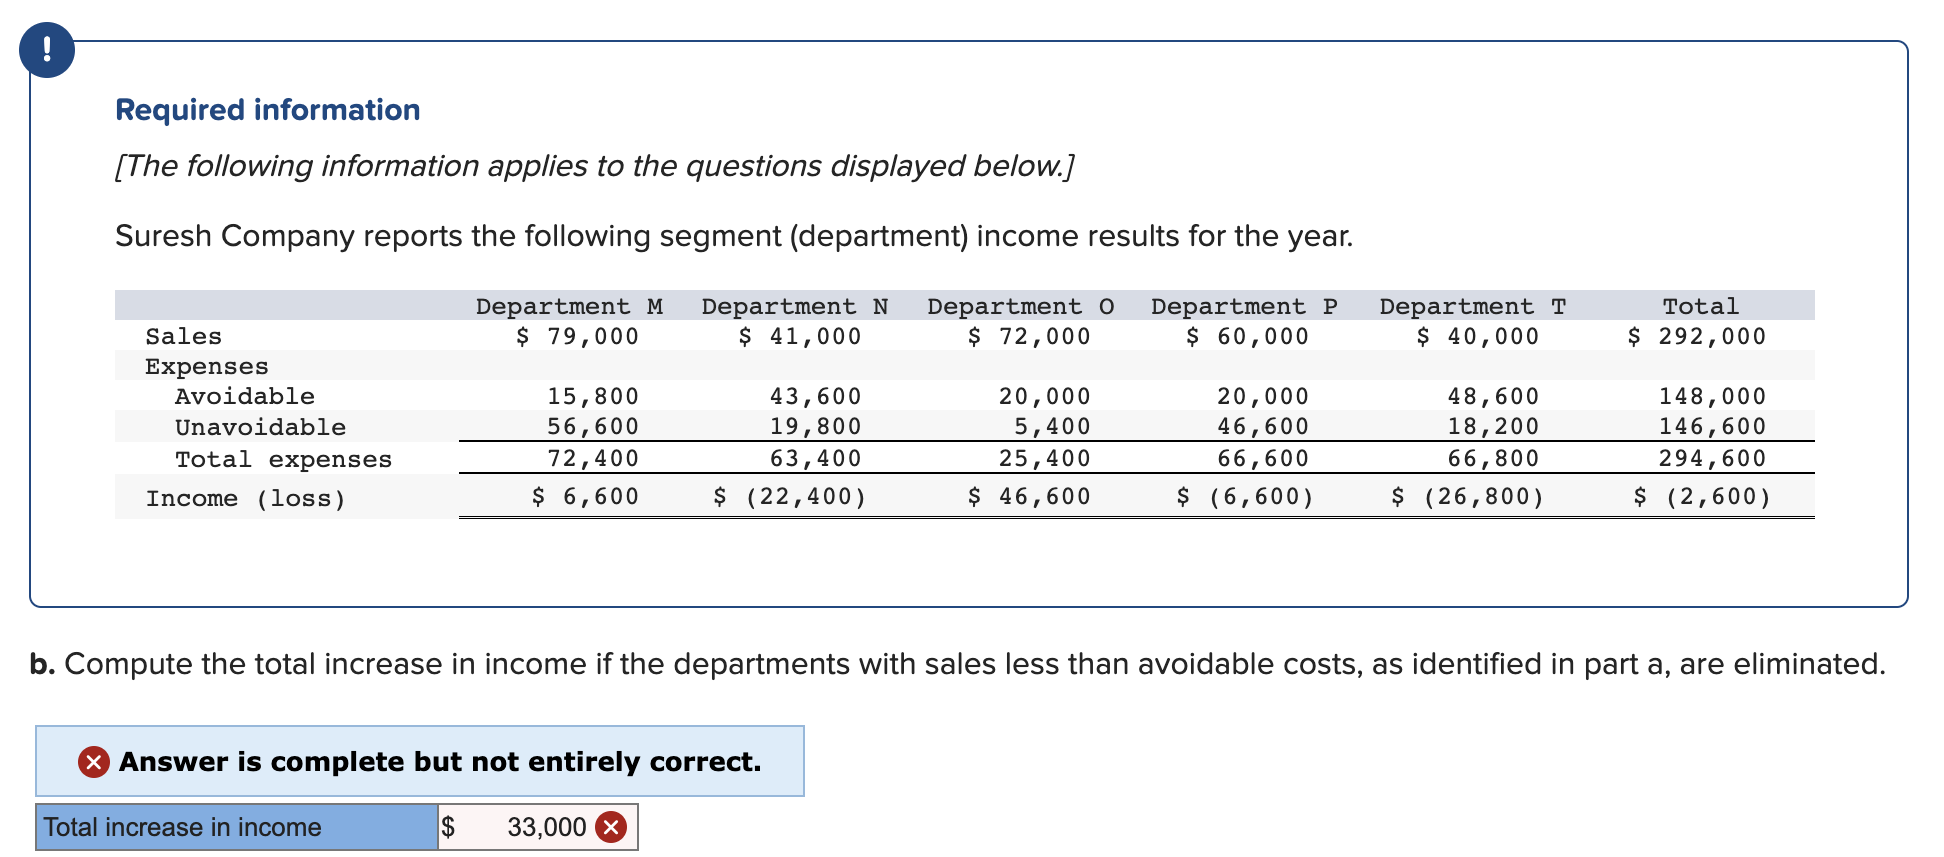The height and width of the screenshot is (857, 1944).
Task: Click the Department N column header
Action: (x=795, y=306)
